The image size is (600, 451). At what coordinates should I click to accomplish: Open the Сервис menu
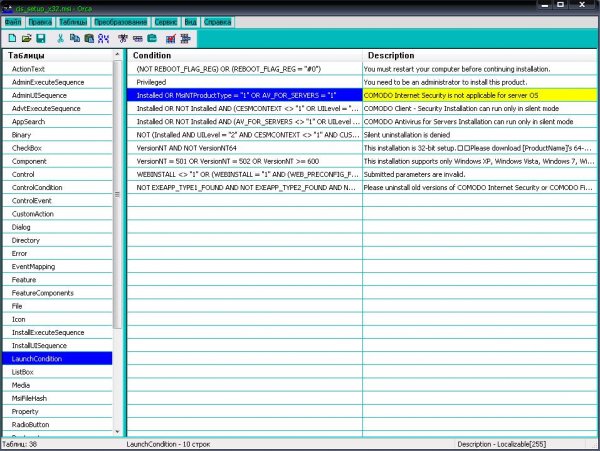pyautogui.click(x=166, y=22)
